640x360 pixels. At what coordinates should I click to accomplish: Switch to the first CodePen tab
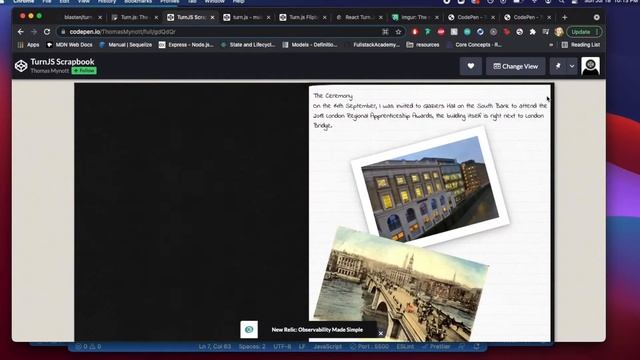tap(471, 18)
